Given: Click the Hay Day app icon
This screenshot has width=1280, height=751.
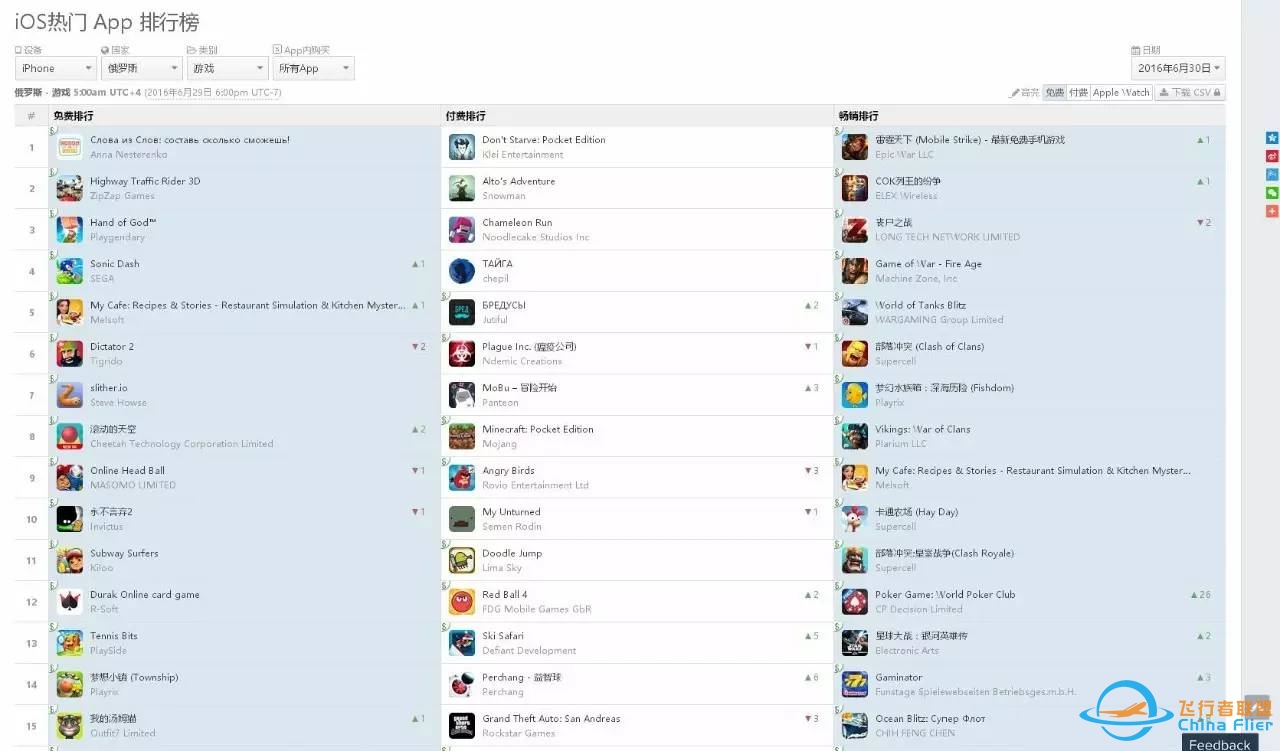Looking at the screenshot, I should click(x=855, y=519).
